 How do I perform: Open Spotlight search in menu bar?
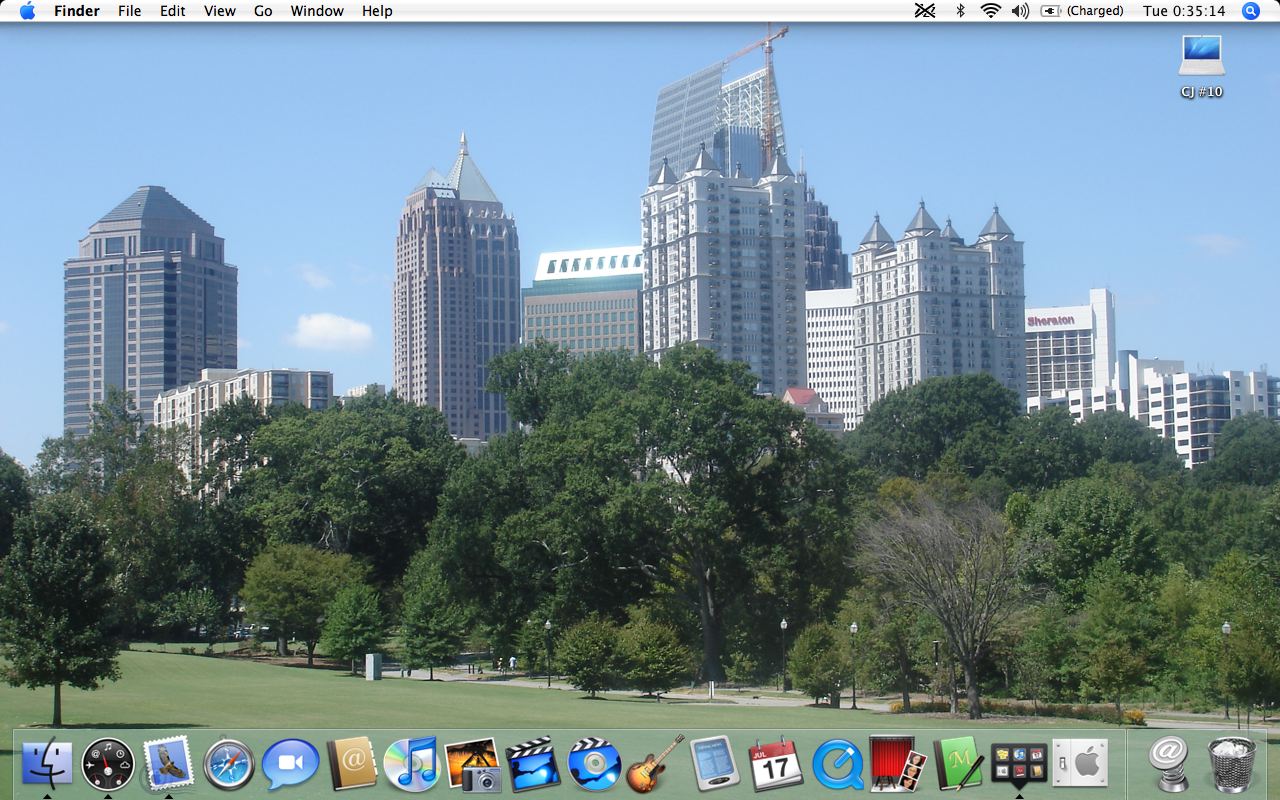coord(1251,11)
